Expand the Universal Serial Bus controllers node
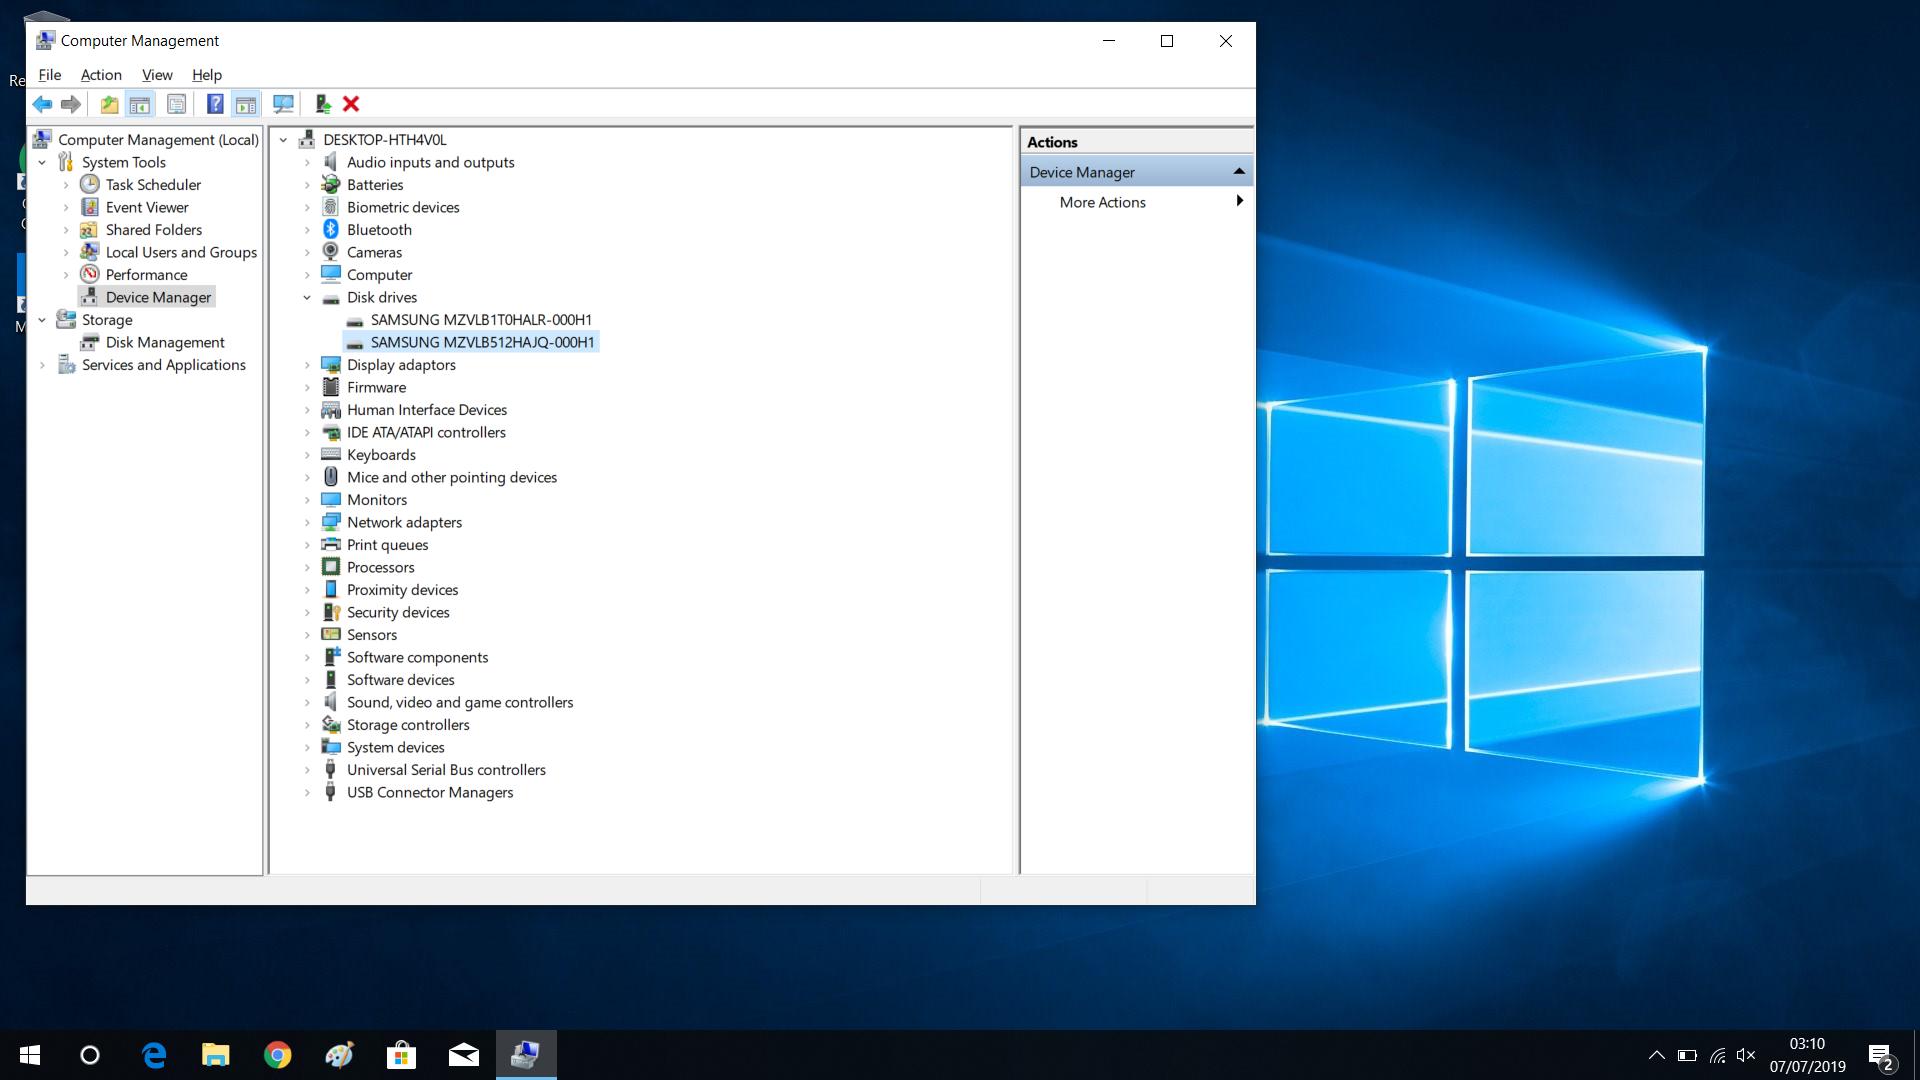 click(307, 769)
